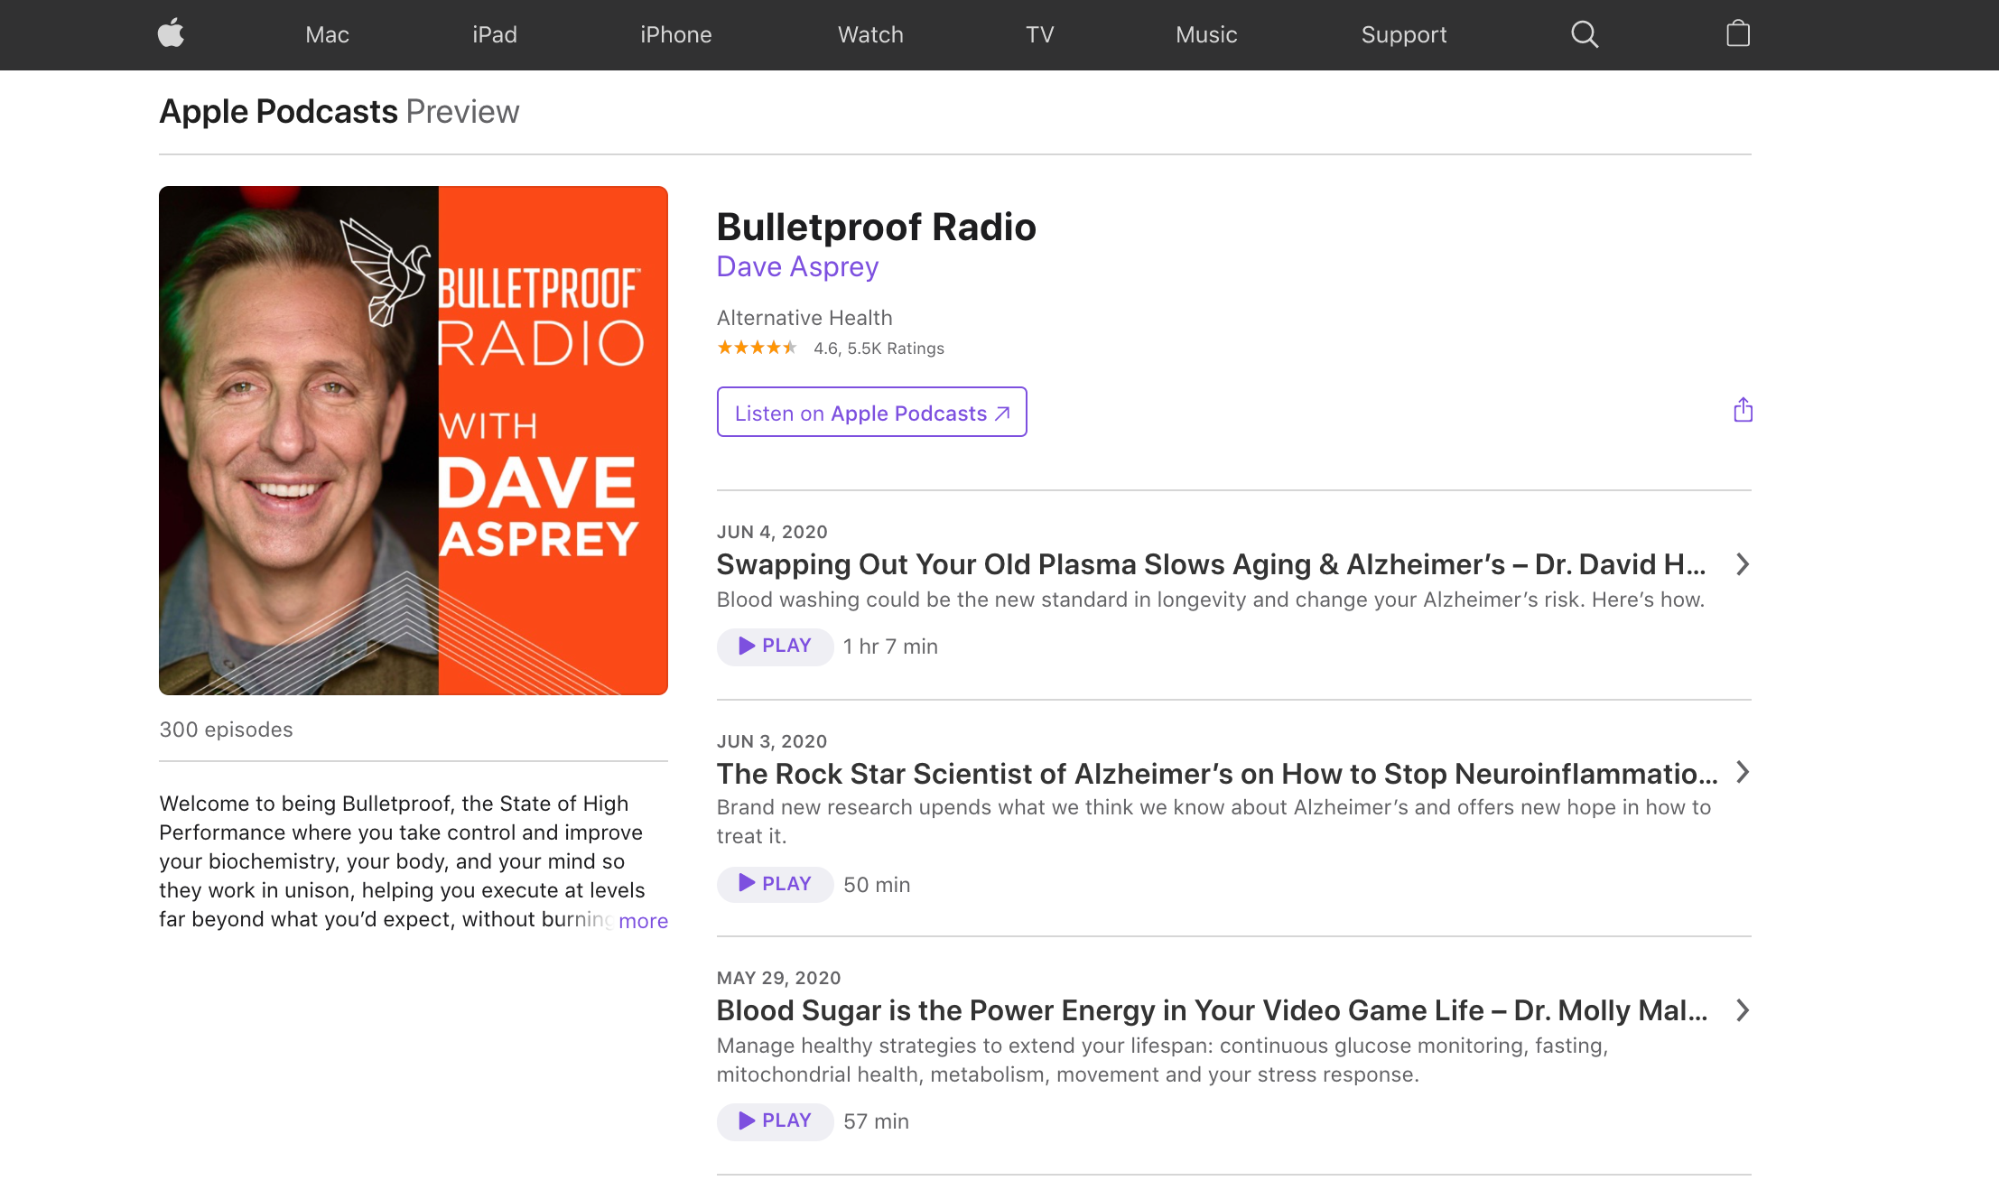Open chevron for Swapping Out Your Old Plasma episode
Viewport: 1999px width, 1180px height.
(x=1742, y=564)
